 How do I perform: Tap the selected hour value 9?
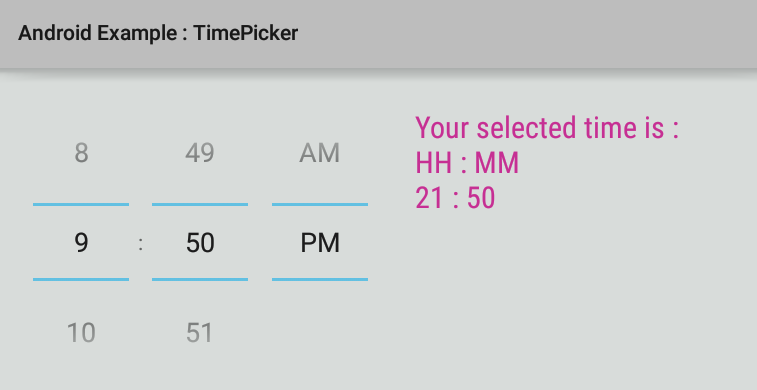[81, 242]
